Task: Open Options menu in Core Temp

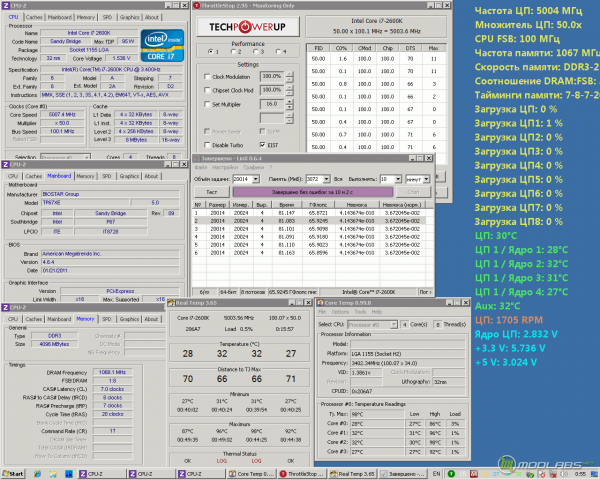Action: point(340,312)
